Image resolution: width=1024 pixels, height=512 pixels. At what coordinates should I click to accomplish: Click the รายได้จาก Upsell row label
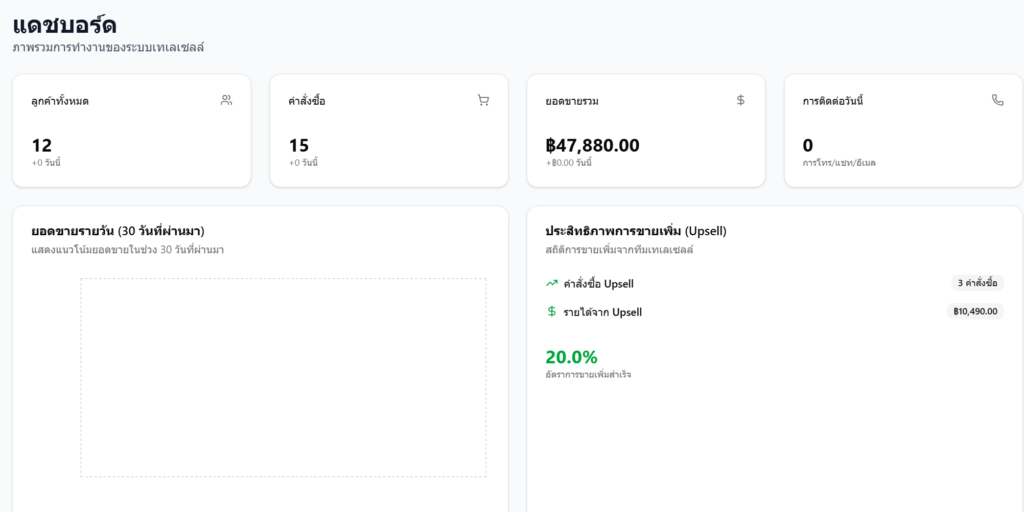(602, 312)
